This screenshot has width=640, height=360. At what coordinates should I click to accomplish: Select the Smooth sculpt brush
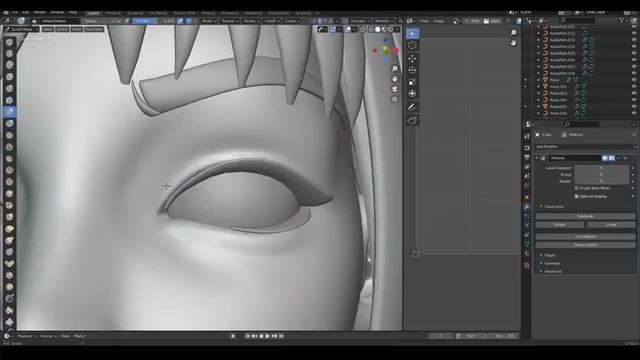tap(9, 147)
